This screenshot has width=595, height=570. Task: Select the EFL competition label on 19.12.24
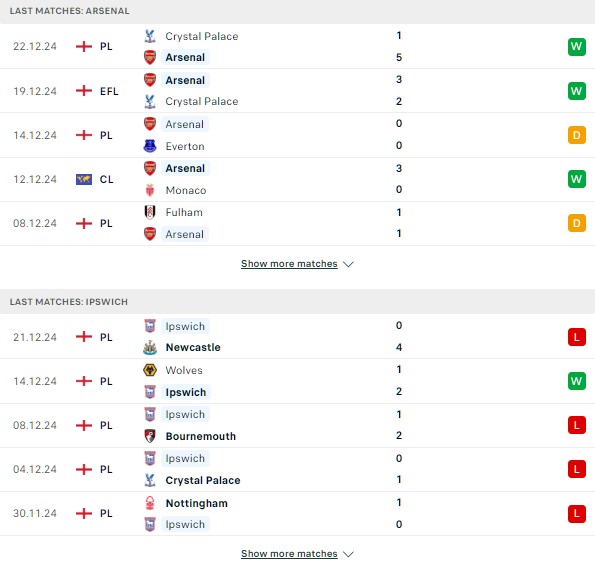109,91
